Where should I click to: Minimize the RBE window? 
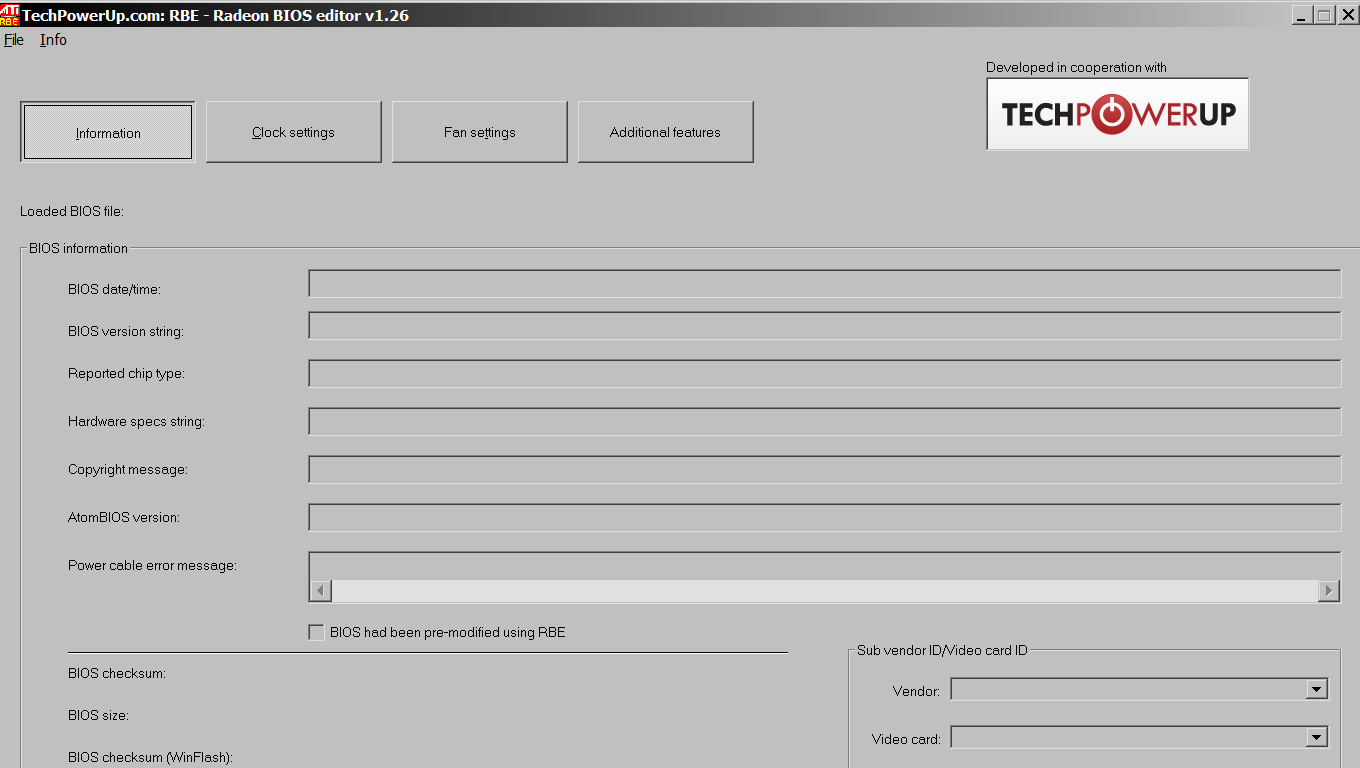point(1301,15)
